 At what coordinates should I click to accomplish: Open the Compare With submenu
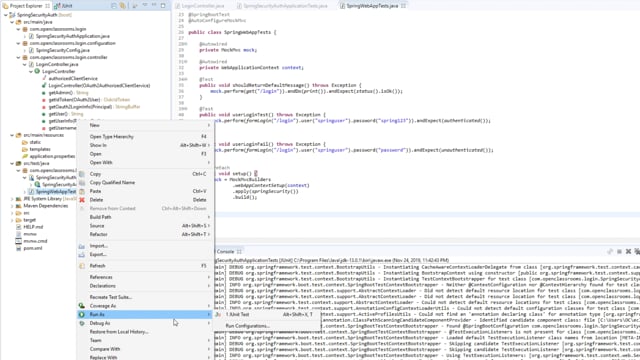point(145,349)
